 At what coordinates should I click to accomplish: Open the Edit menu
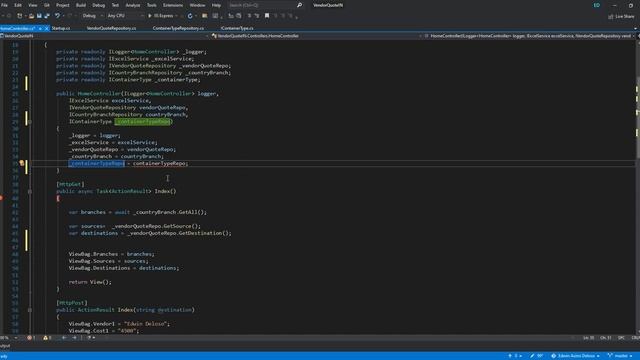(x=18, y=5)
